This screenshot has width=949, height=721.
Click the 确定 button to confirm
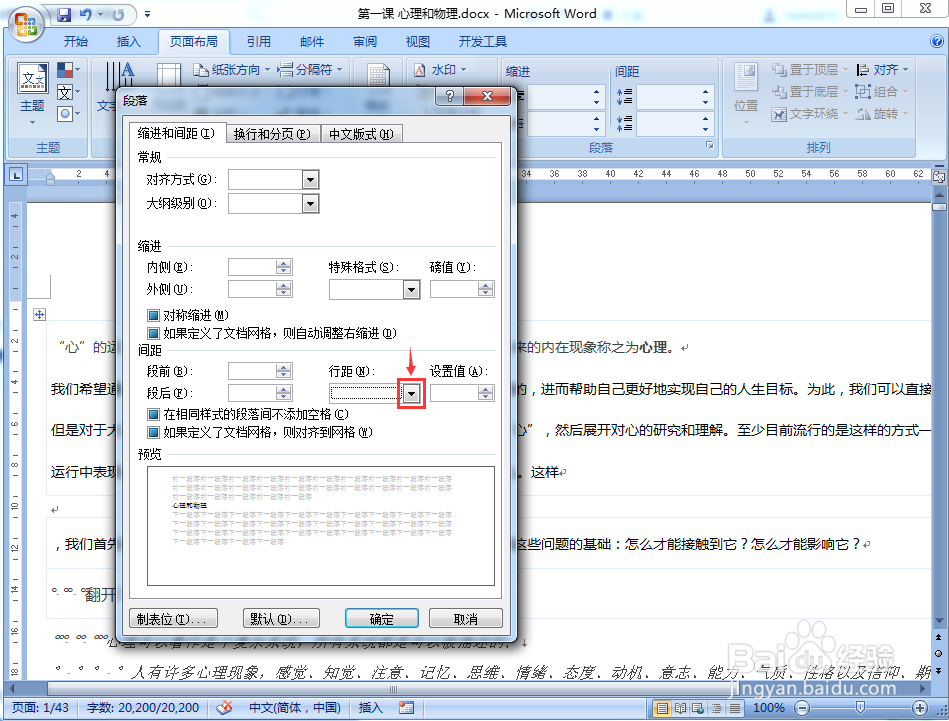[x=381, y=620]
